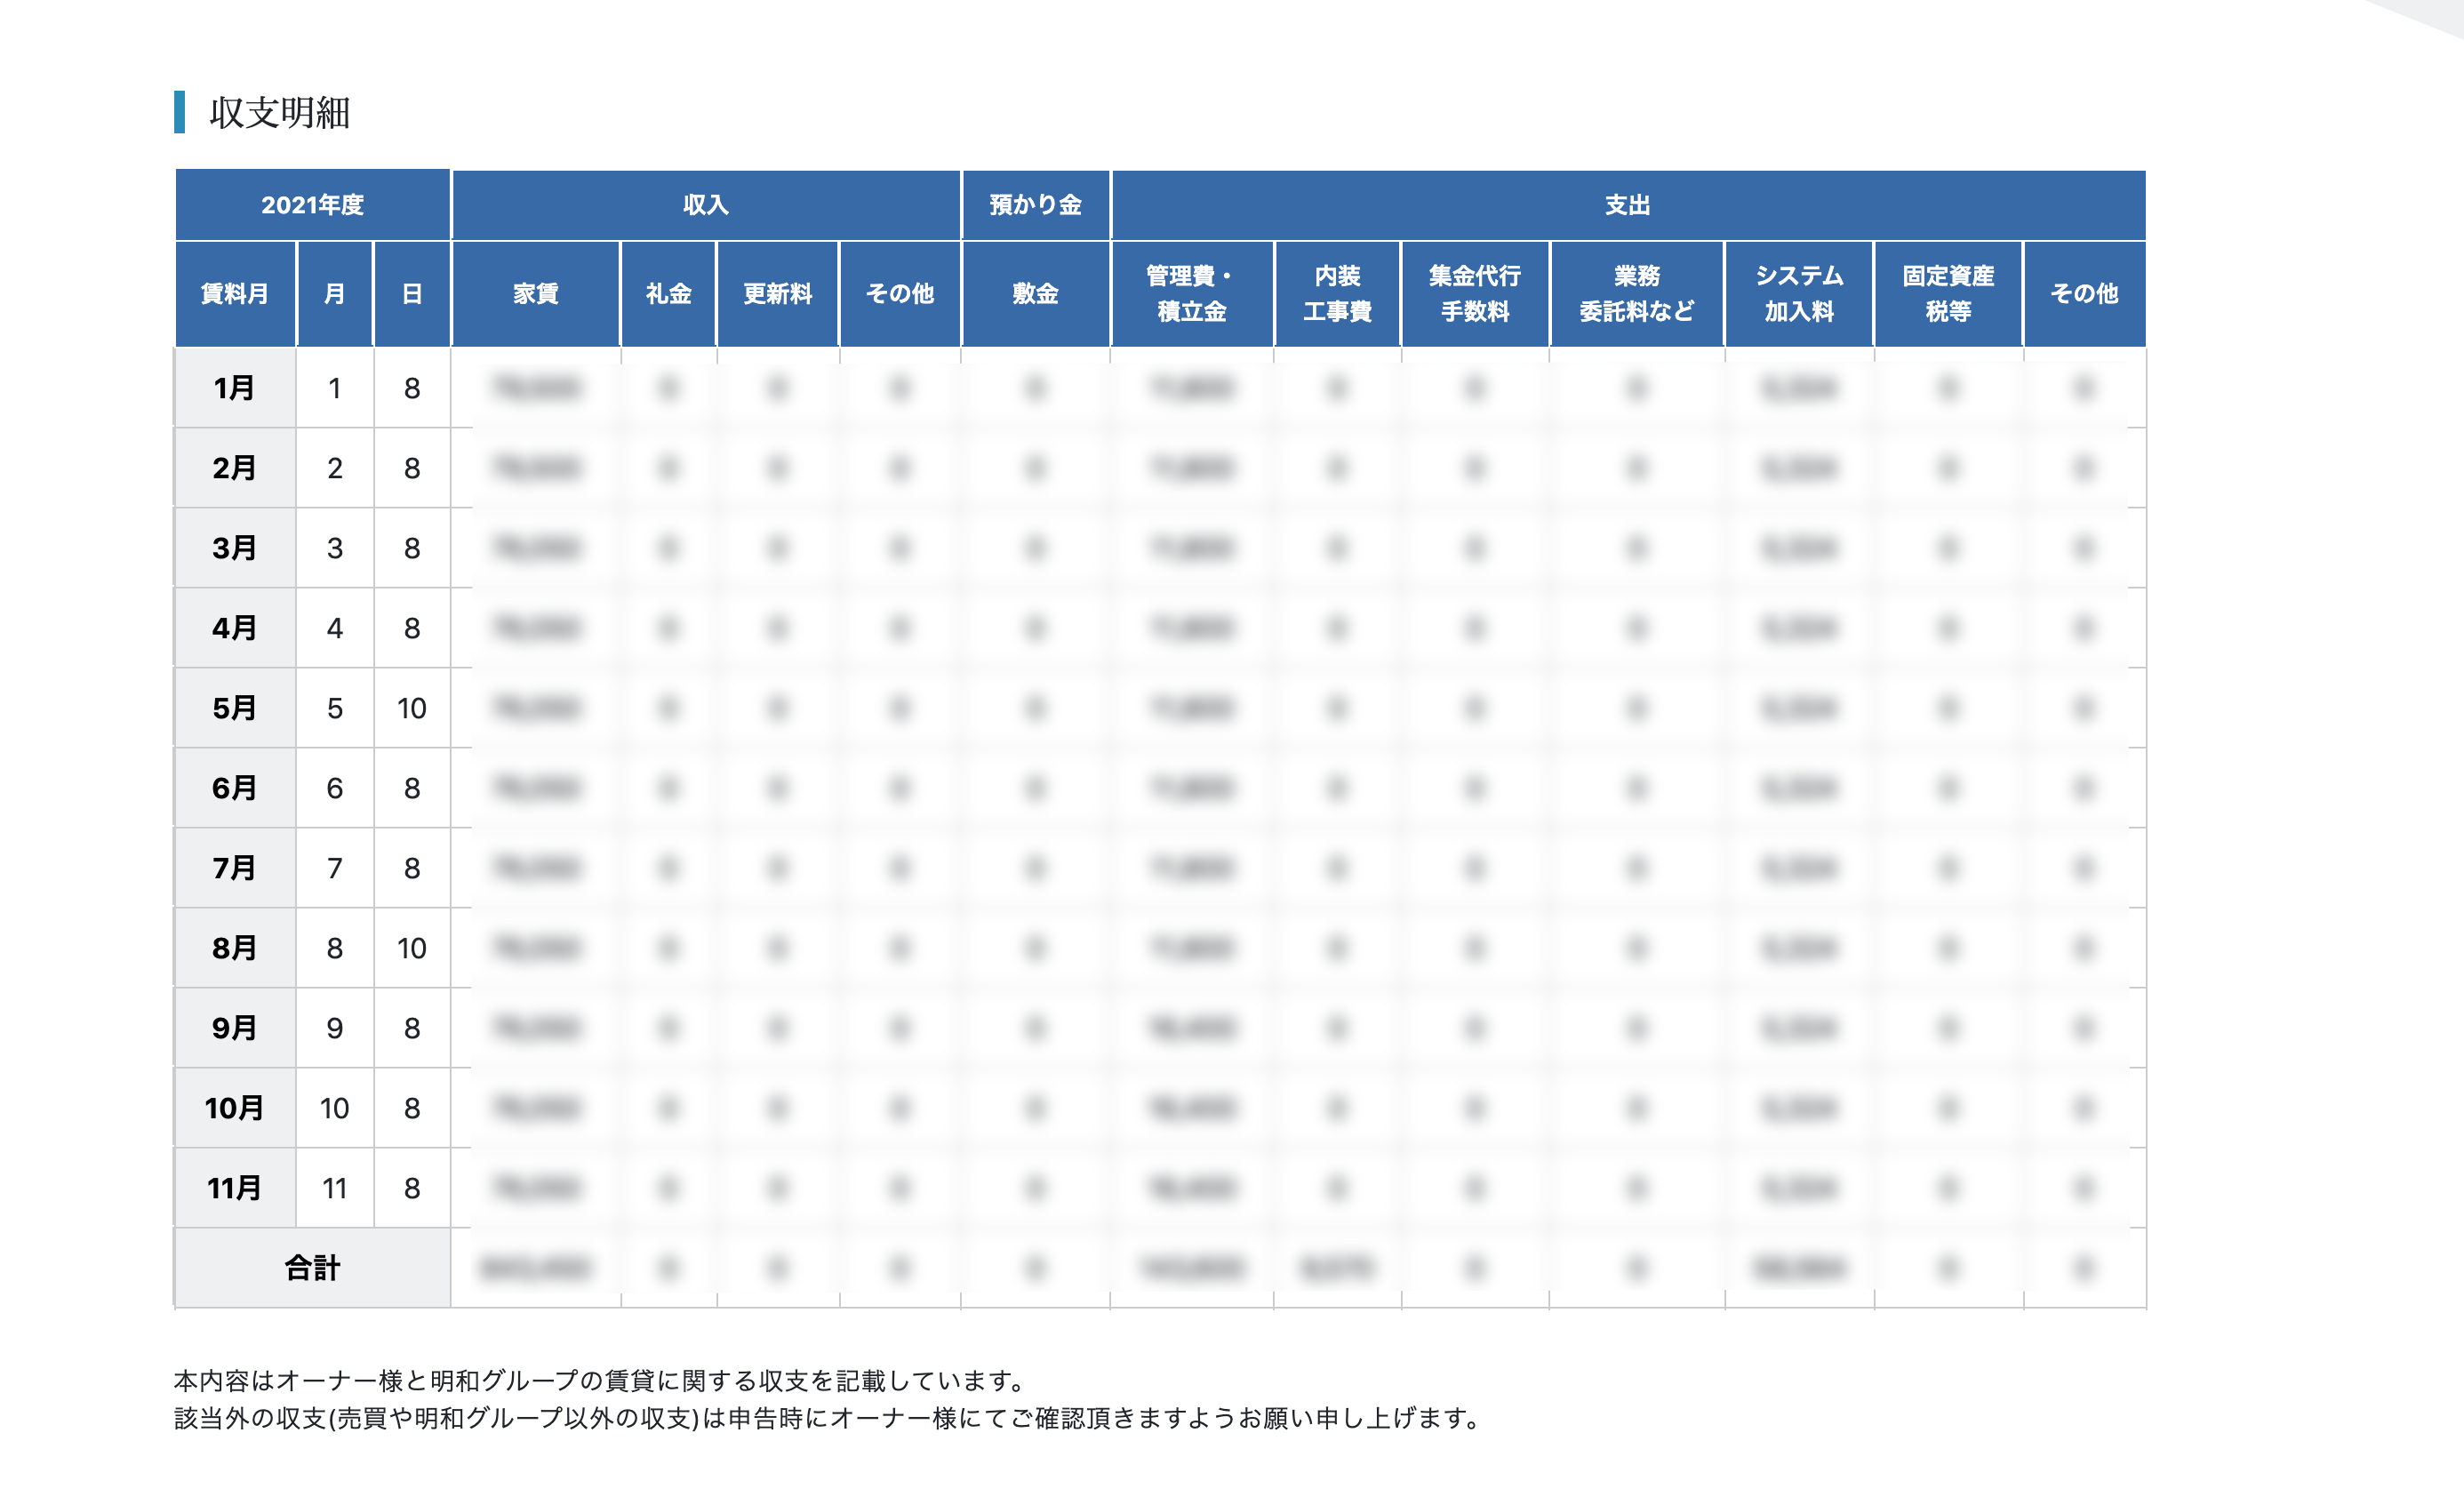Click the 固定資産税等 column header
Viewport: 2464px width, 1497px height.
point(1948,293)
